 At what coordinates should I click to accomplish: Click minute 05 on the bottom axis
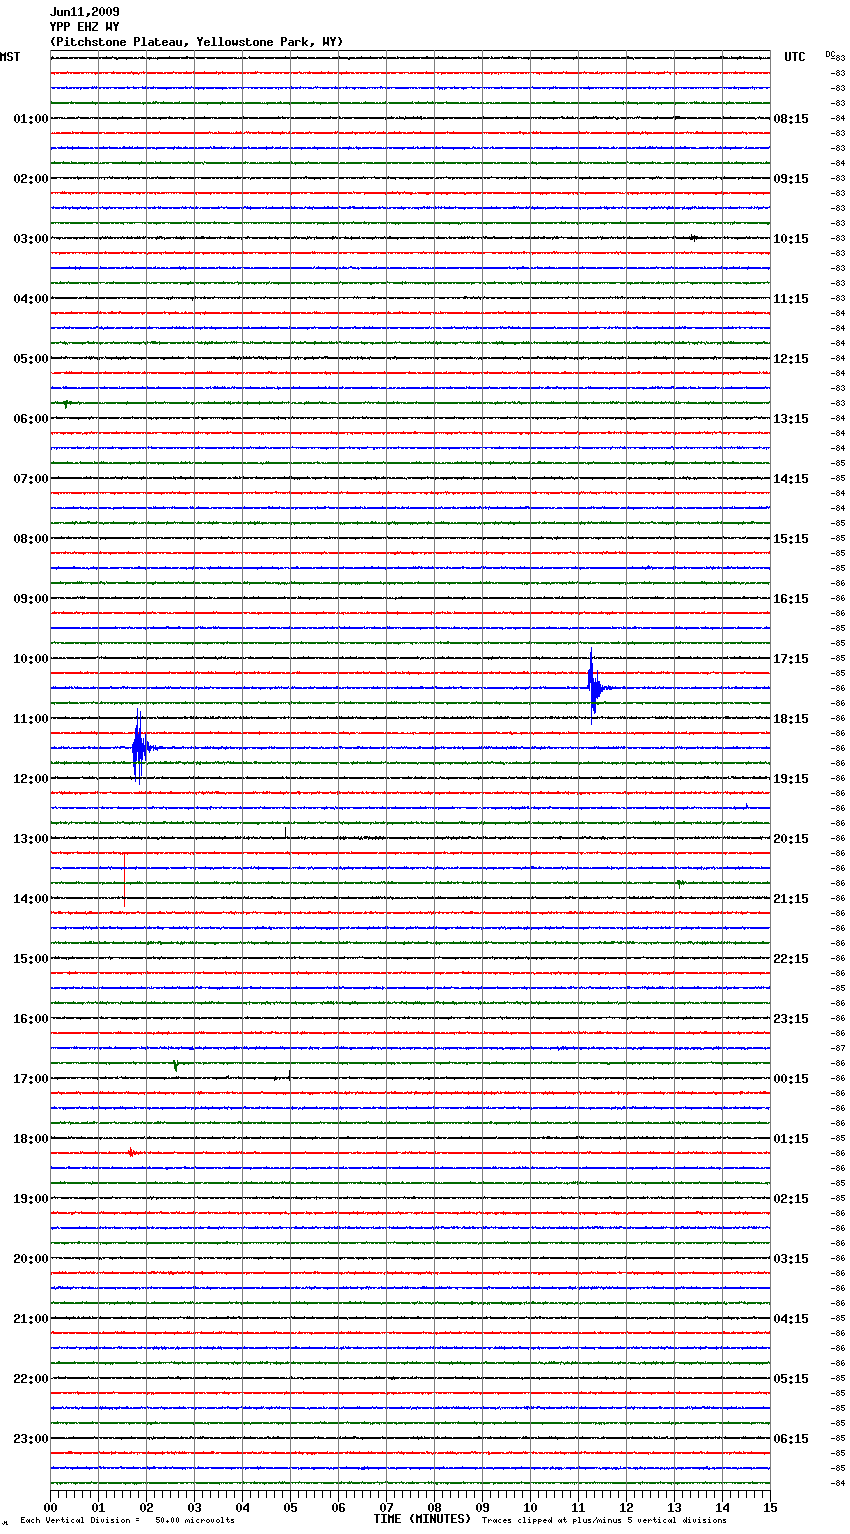(x=290, y=1507)
